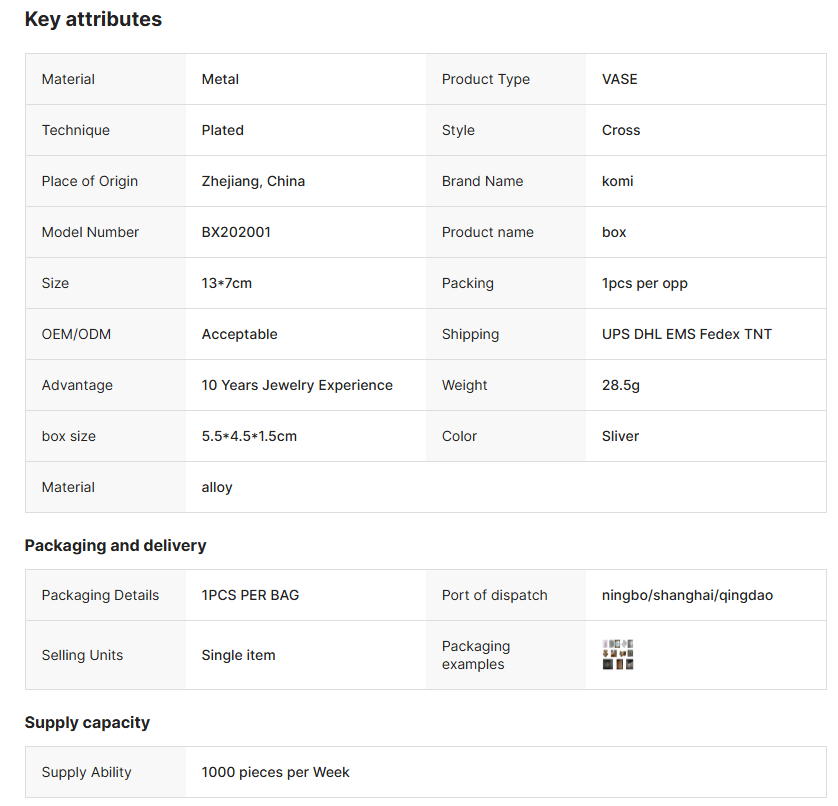Click the 10 Years Jewelry Experience value

point(297,385)
